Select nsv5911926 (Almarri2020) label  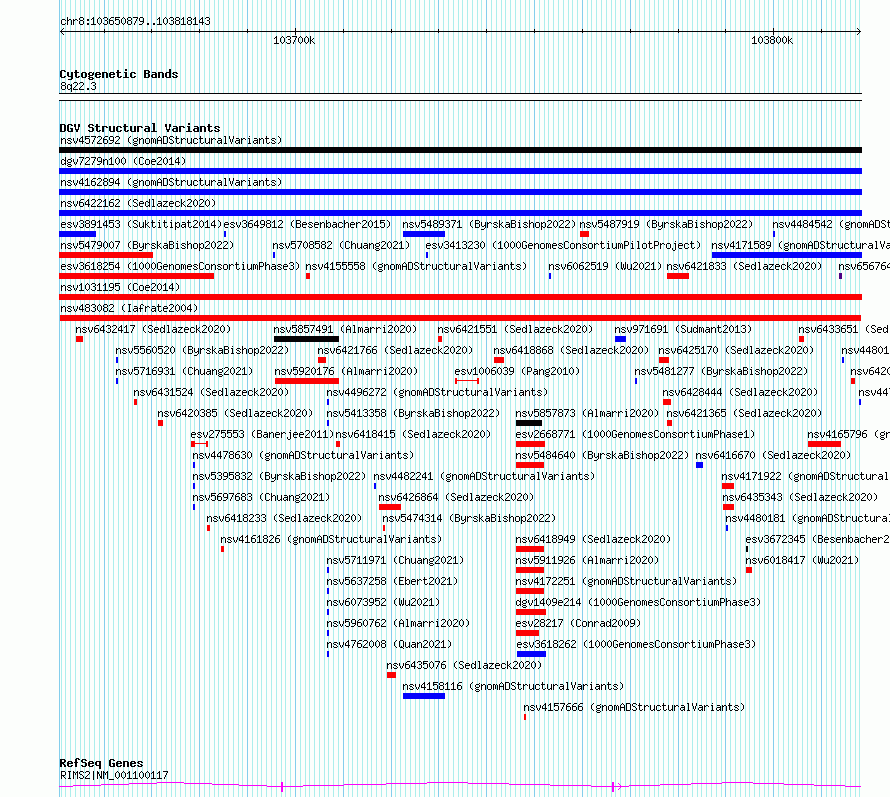pyautogui.click(x=587, y=560)
